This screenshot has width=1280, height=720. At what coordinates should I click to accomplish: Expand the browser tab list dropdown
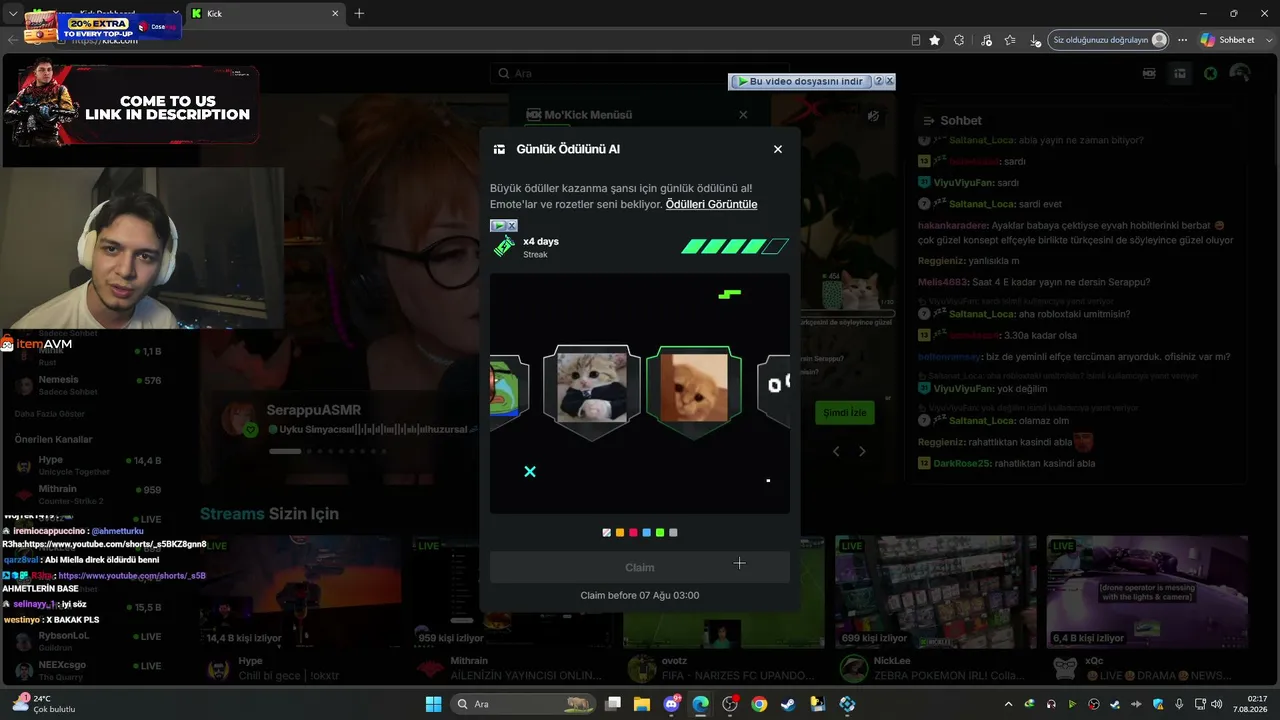click(13, 14)
